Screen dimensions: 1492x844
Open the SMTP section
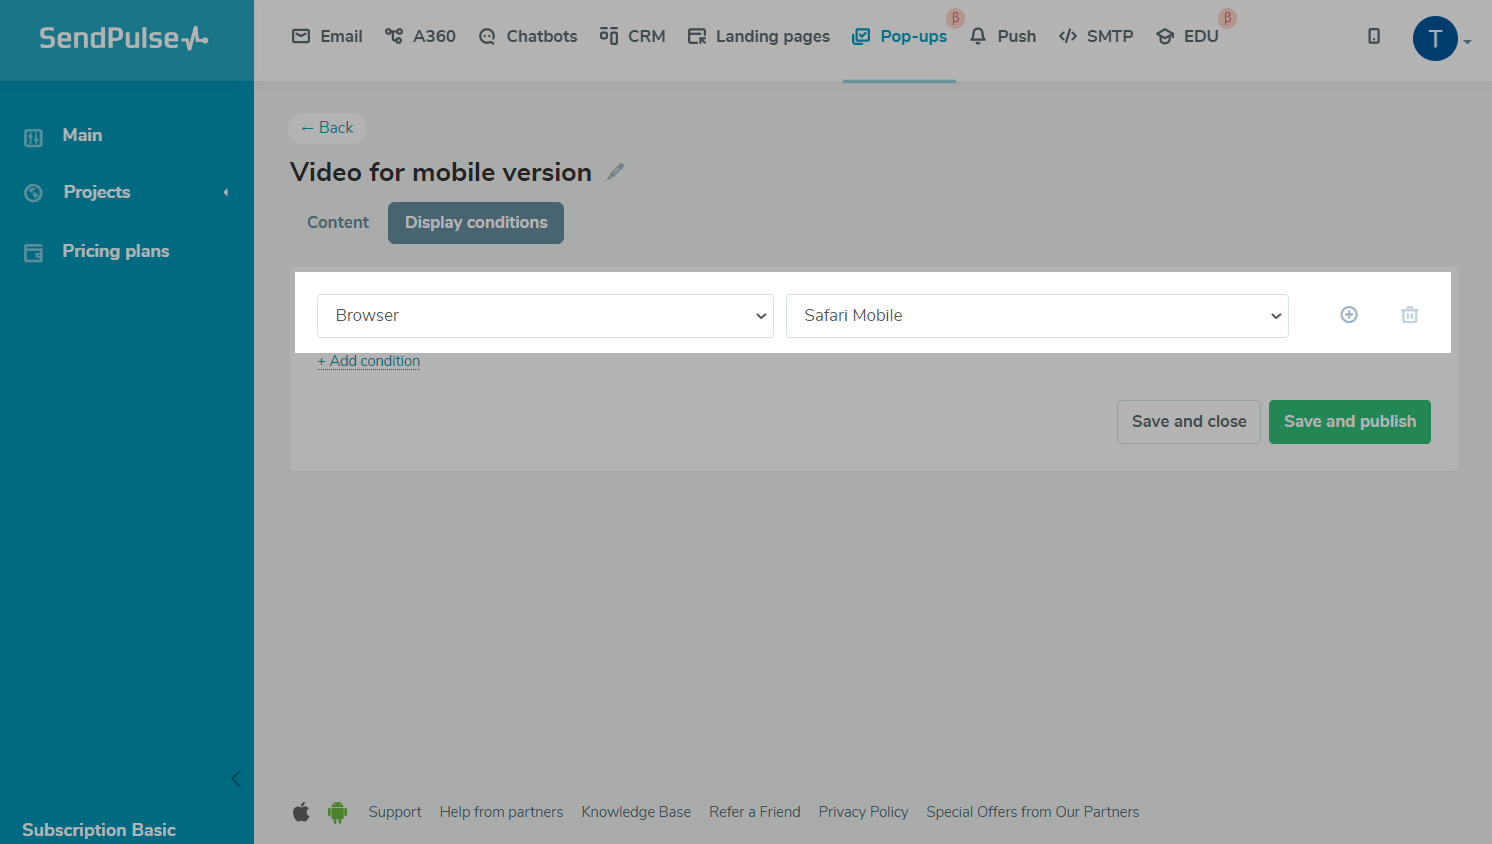pos(1096,36)
